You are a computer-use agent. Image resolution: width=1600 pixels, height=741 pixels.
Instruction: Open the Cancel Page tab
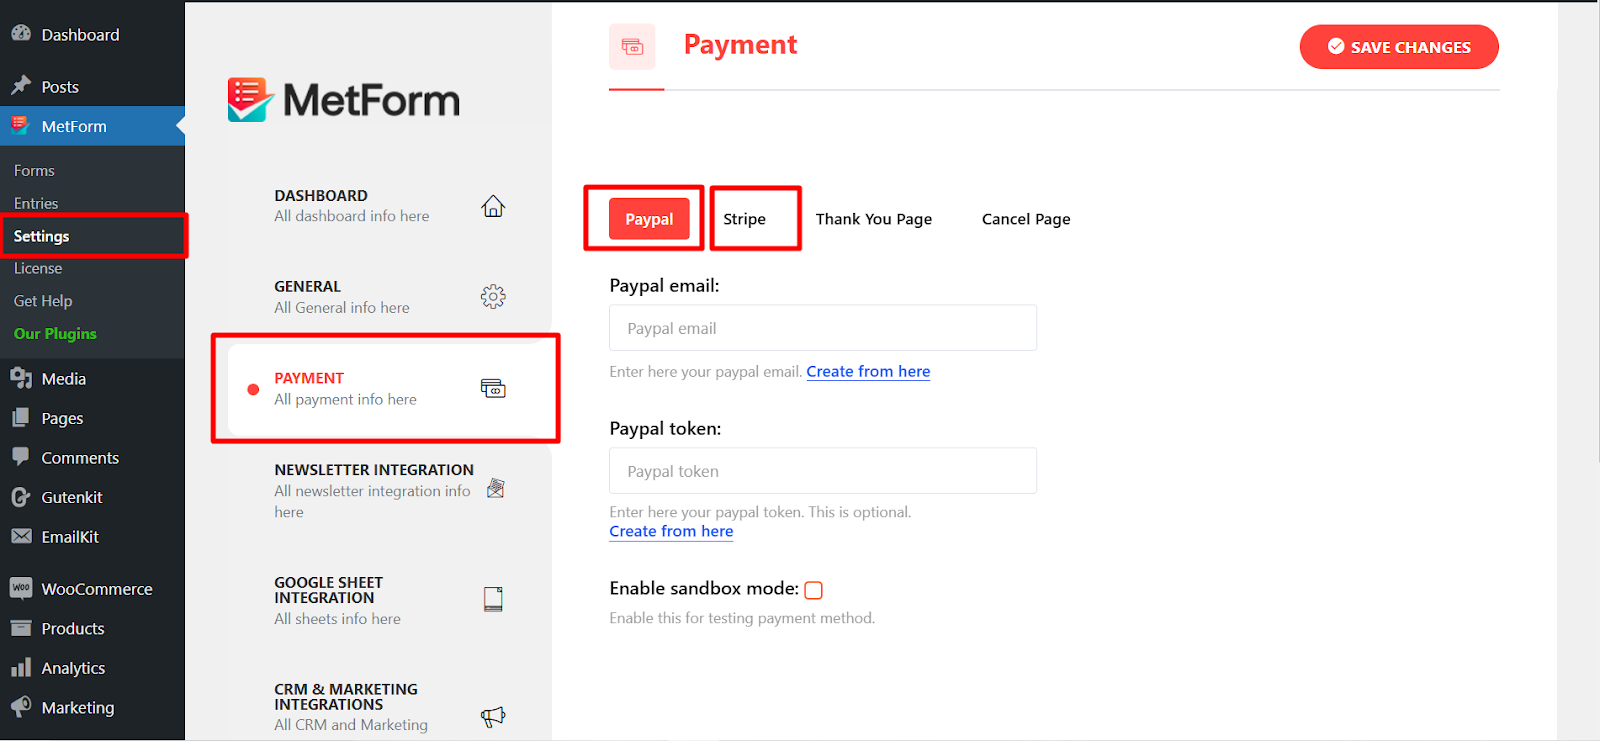1026,219
